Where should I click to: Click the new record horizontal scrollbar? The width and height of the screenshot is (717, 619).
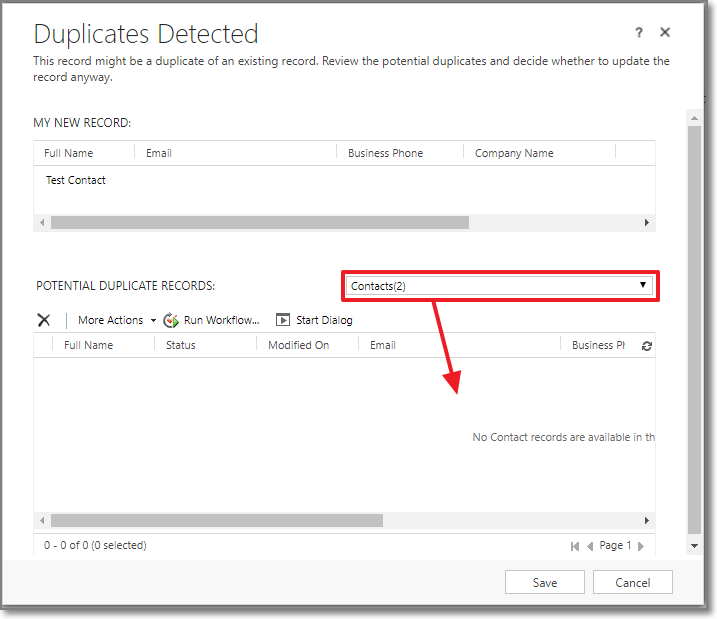tap(260, 222)
